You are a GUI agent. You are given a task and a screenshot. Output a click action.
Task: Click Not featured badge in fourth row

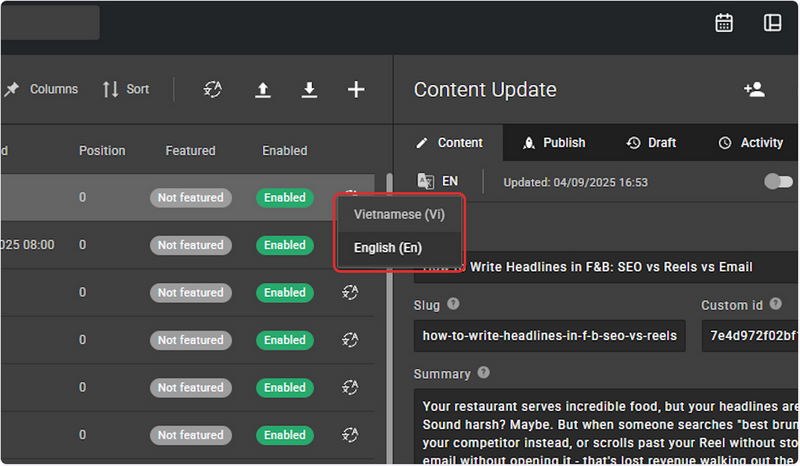click(x=191, y=340)
